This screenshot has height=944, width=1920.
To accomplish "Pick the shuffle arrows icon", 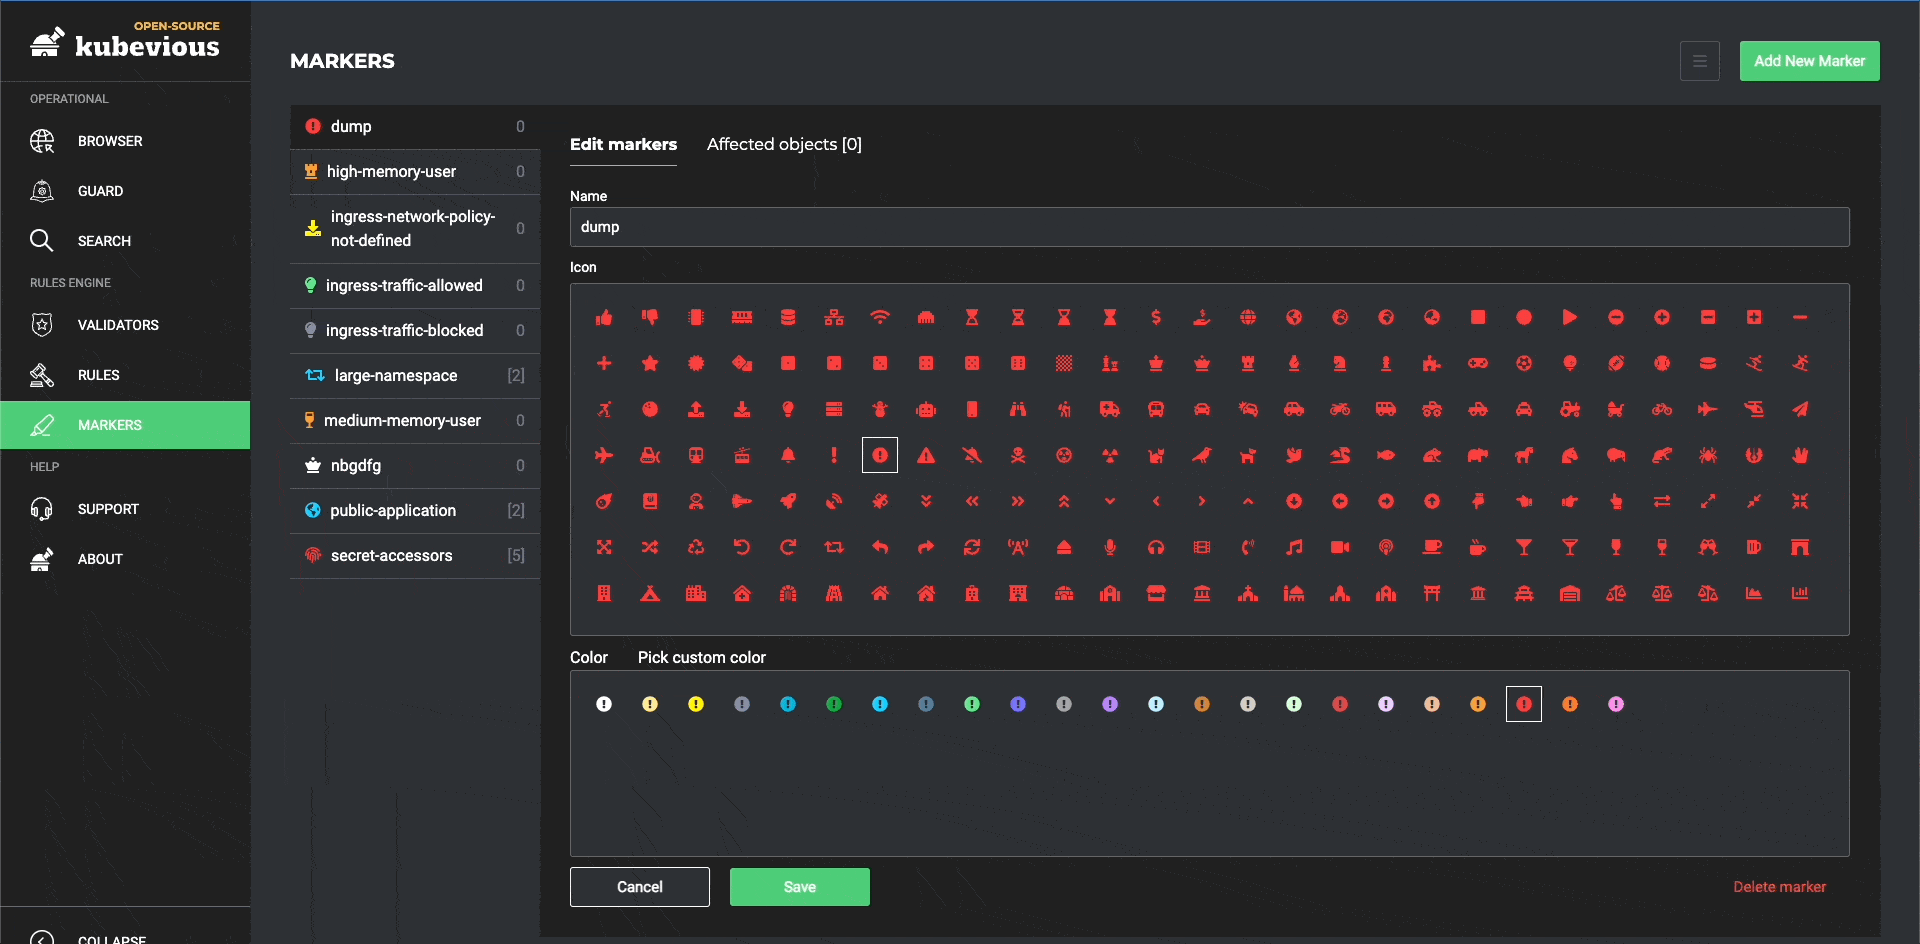I will point(650,547).
